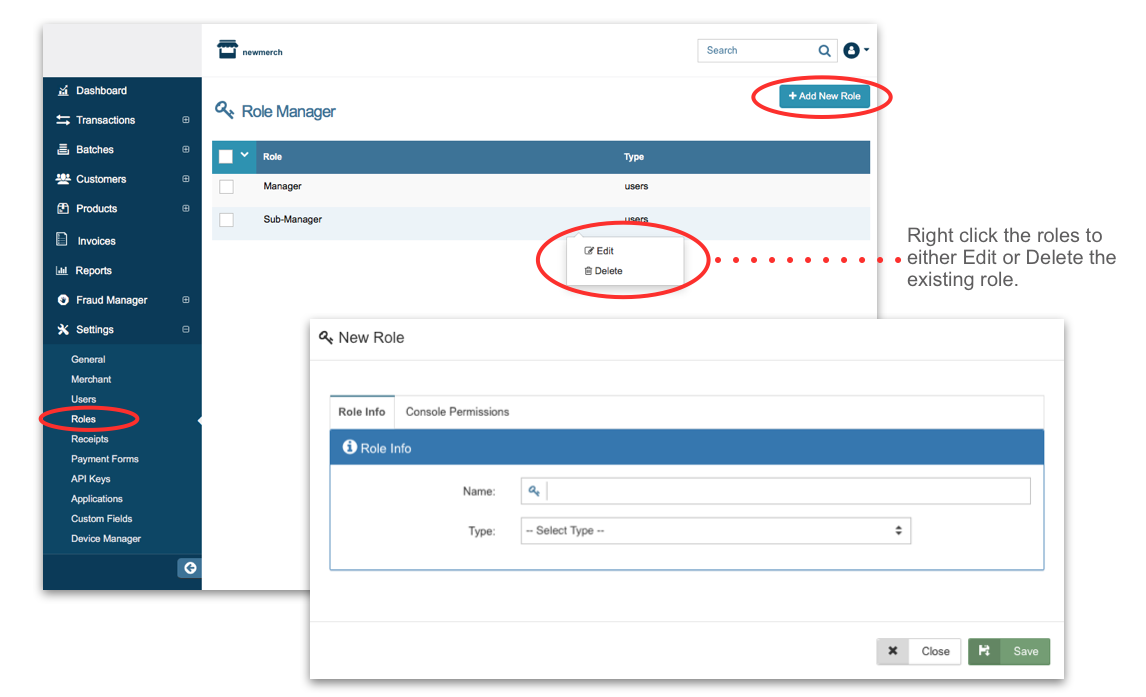The width and height of the screenshot is (1146, 697).
Task: Click the Invoices document icon
Action: 62,241
